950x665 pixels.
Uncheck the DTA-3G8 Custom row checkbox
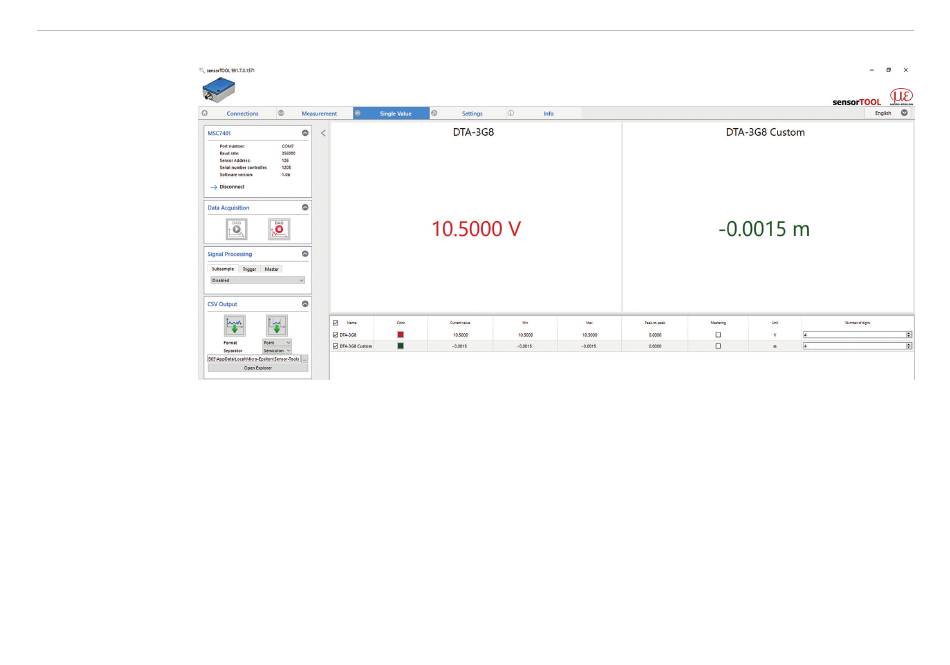pos(336,346)
